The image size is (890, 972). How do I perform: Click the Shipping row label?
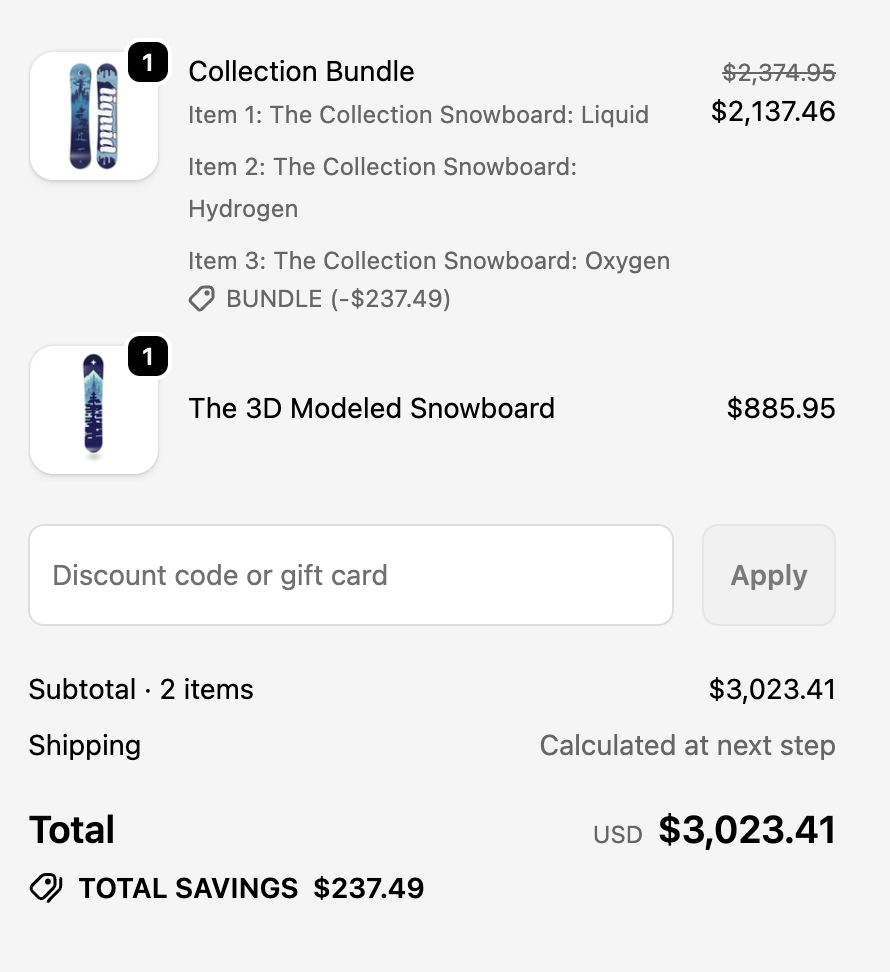pyautogui.click(x=84, y=745)
